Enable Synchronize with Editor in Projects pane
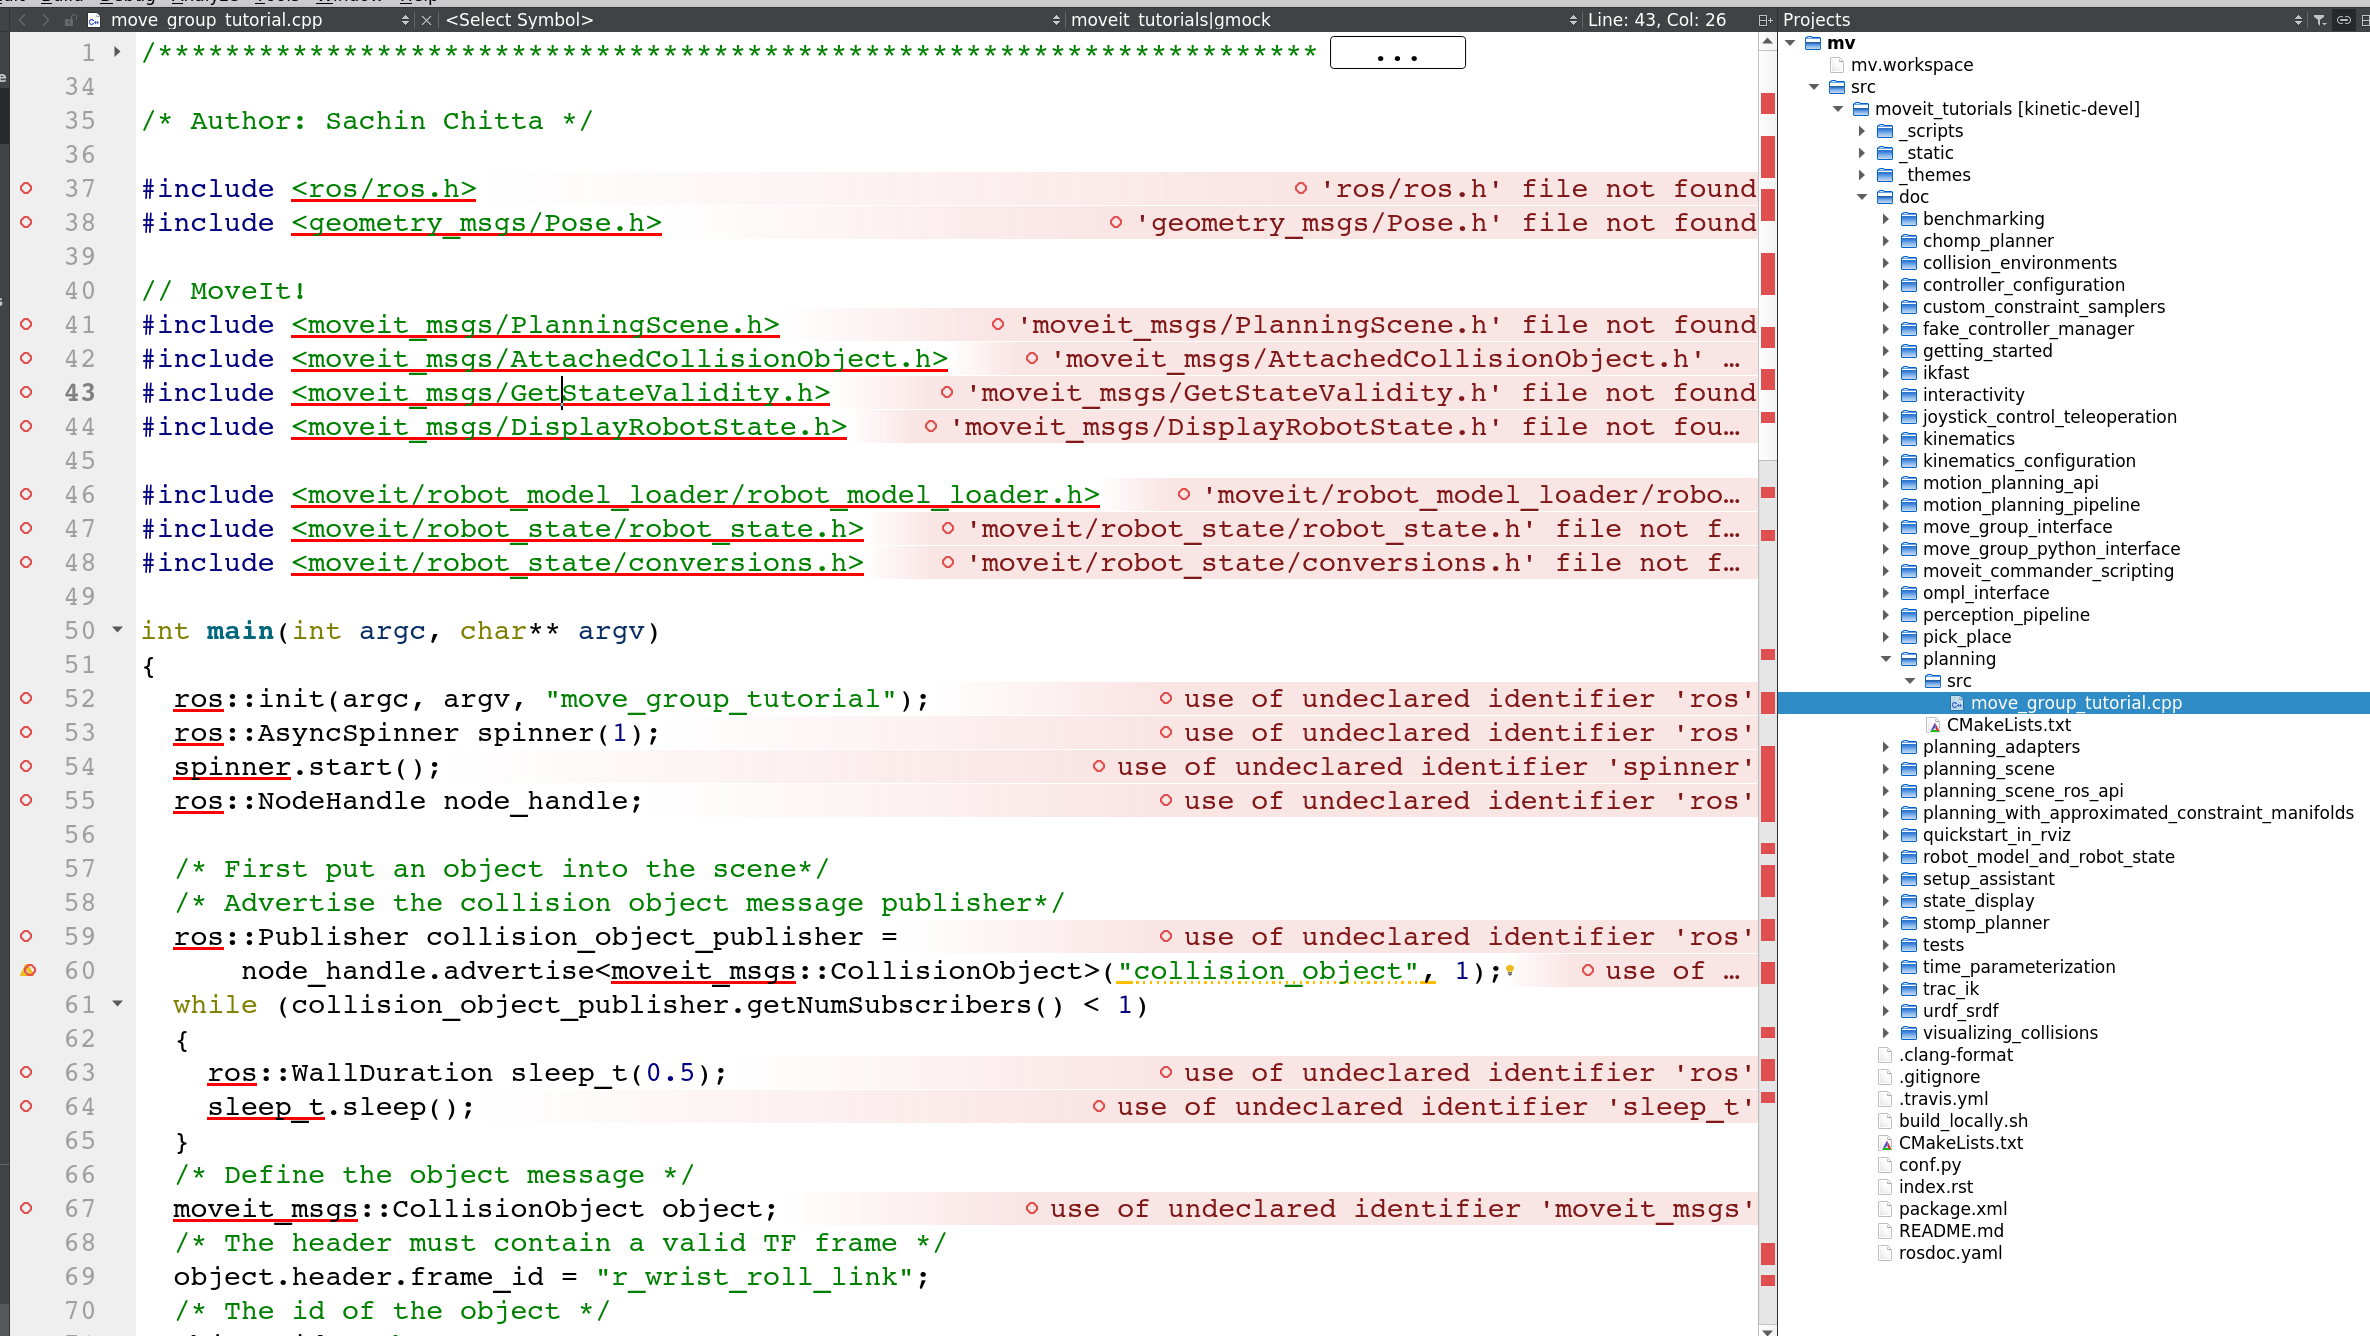The width and height of the screenshot is (2370, 1336). click(x=2344, y=20)
